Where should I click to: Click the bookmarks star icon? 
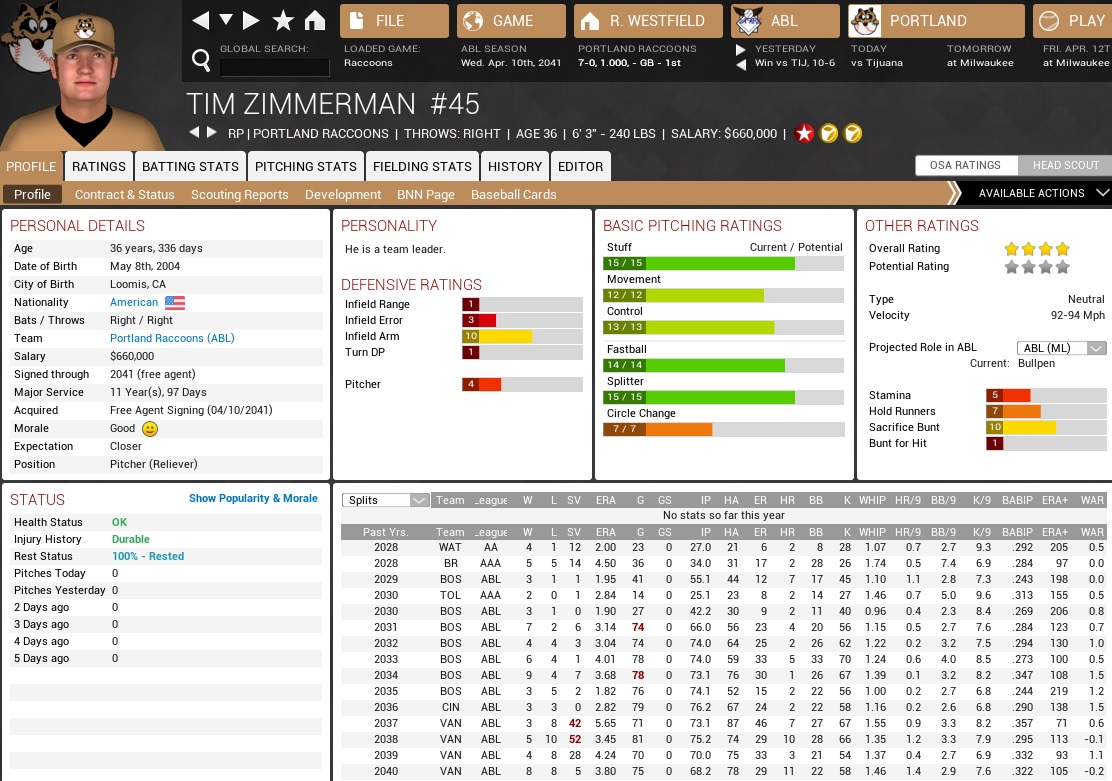(x=283, y=20)
